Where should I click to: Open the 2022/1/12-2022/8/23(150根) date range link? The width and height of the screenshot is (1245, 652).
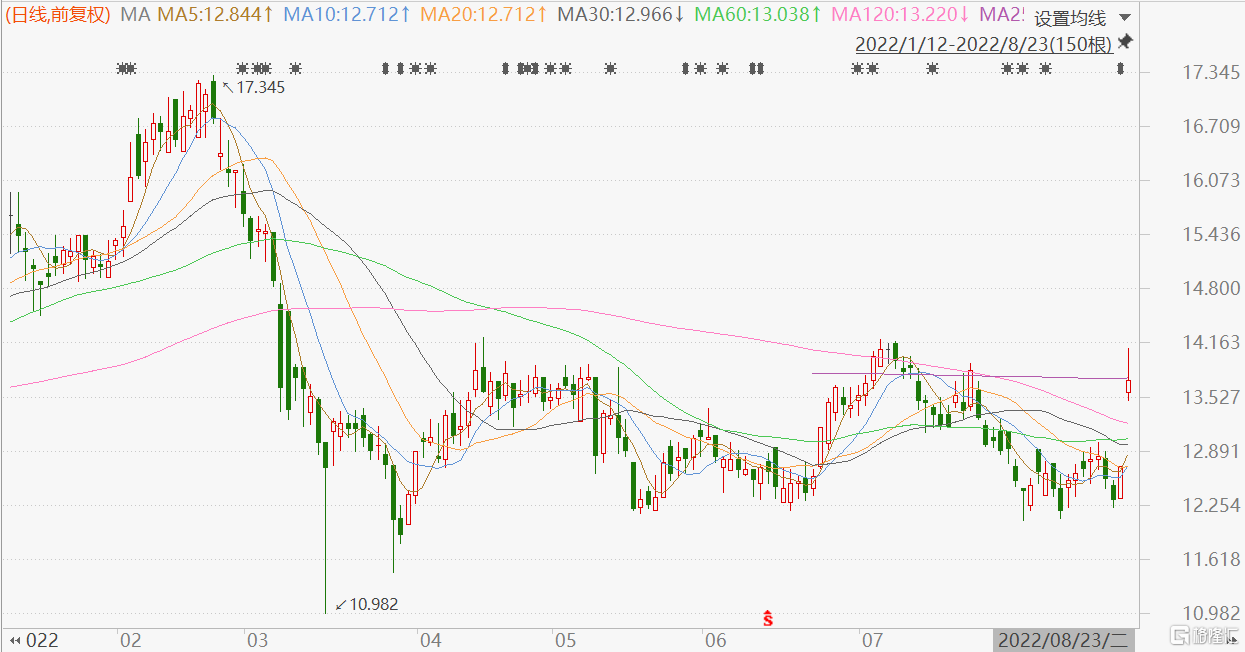(983, 44)
